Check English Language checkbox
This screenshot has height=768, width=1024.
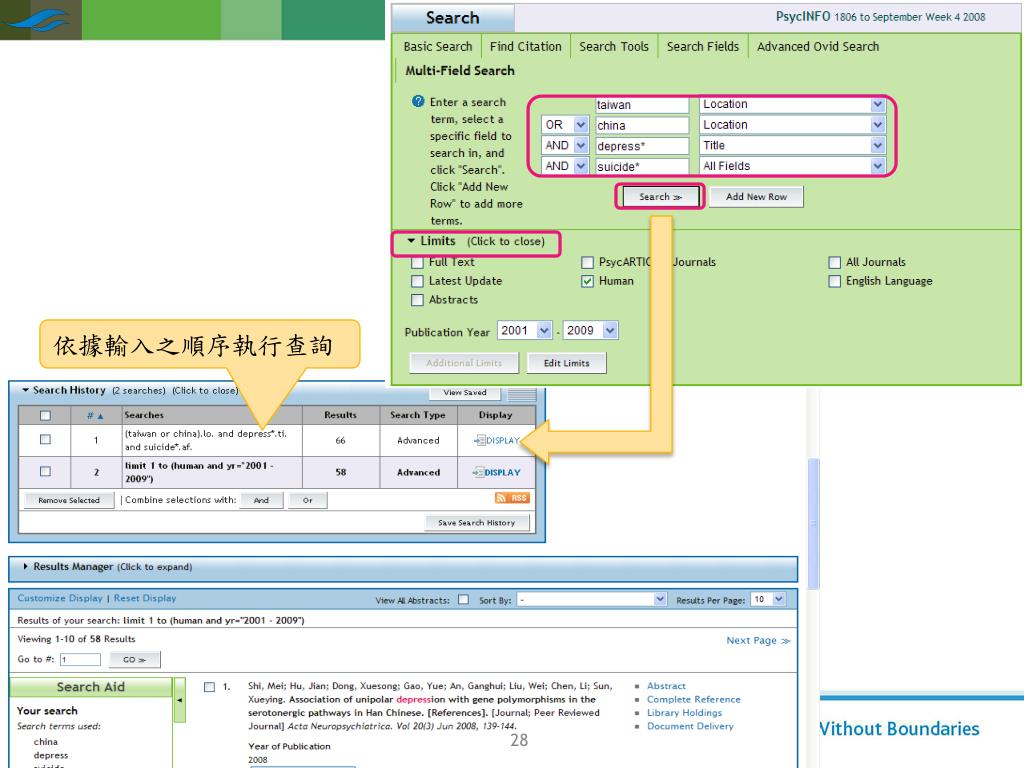pos(834,281)
